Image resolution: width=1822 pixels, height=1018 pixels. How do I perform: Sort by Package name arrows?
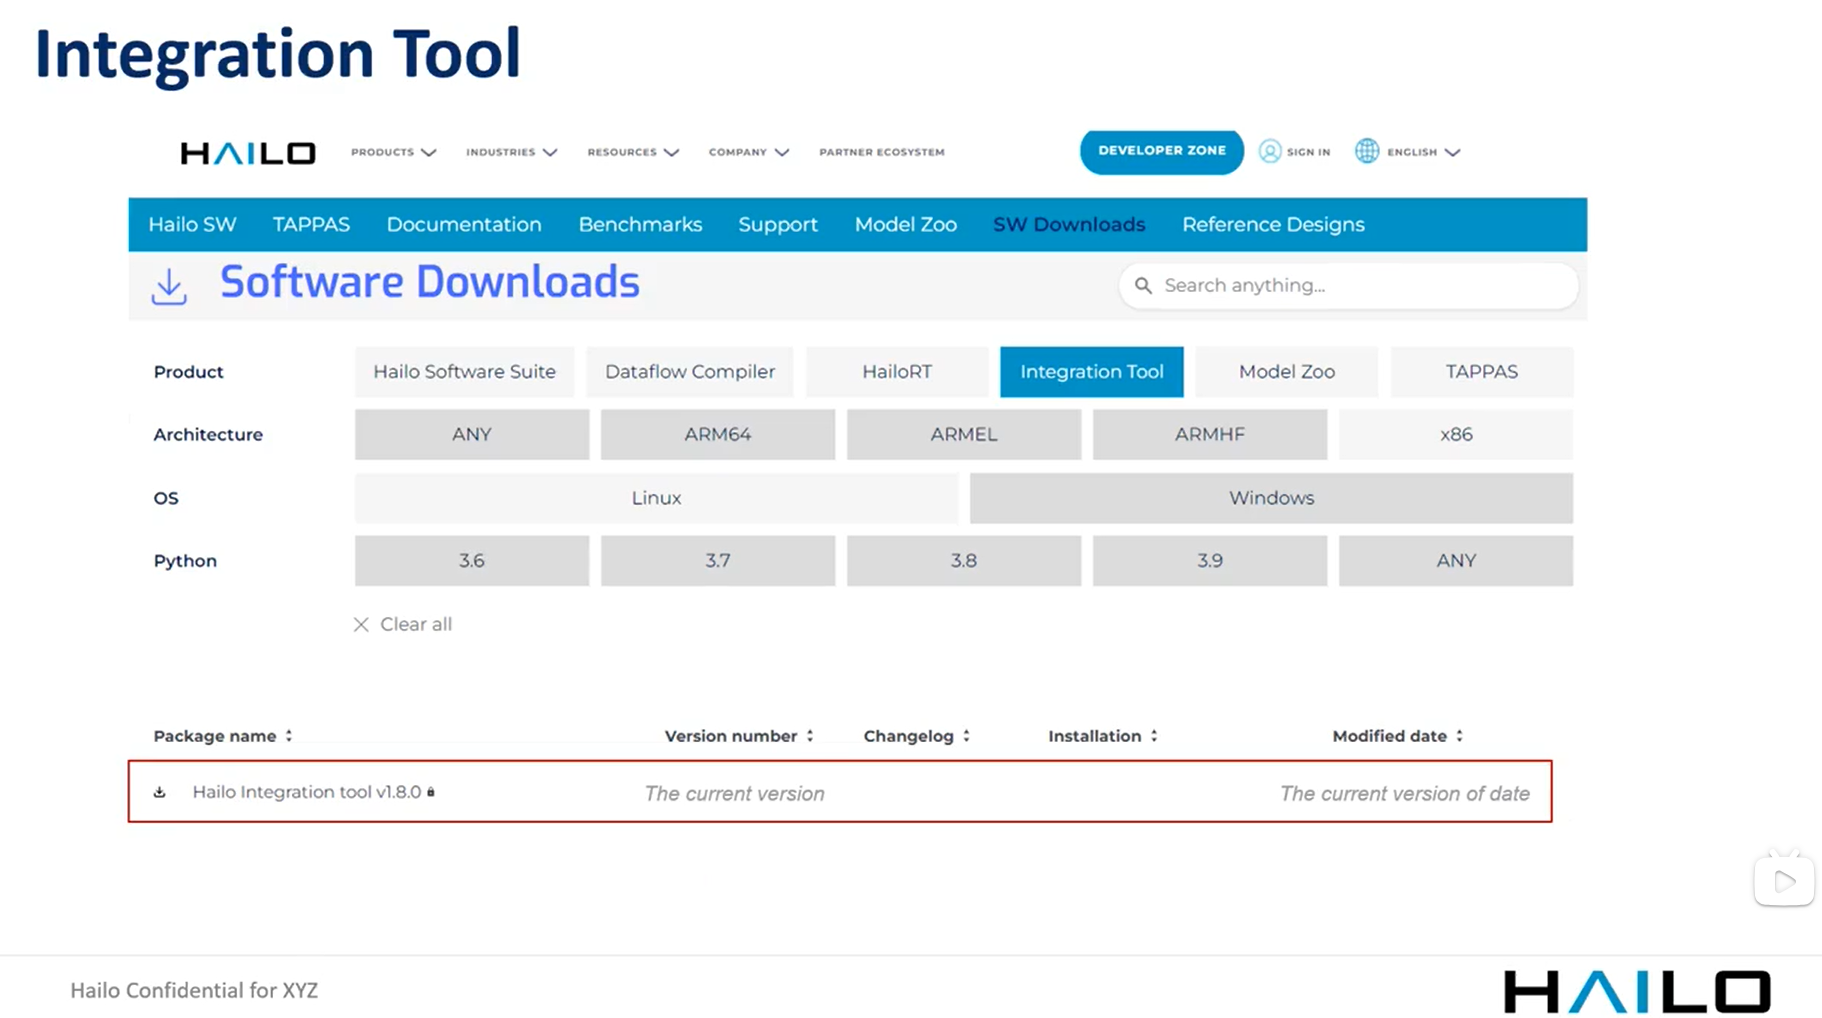tap(289, 736)
